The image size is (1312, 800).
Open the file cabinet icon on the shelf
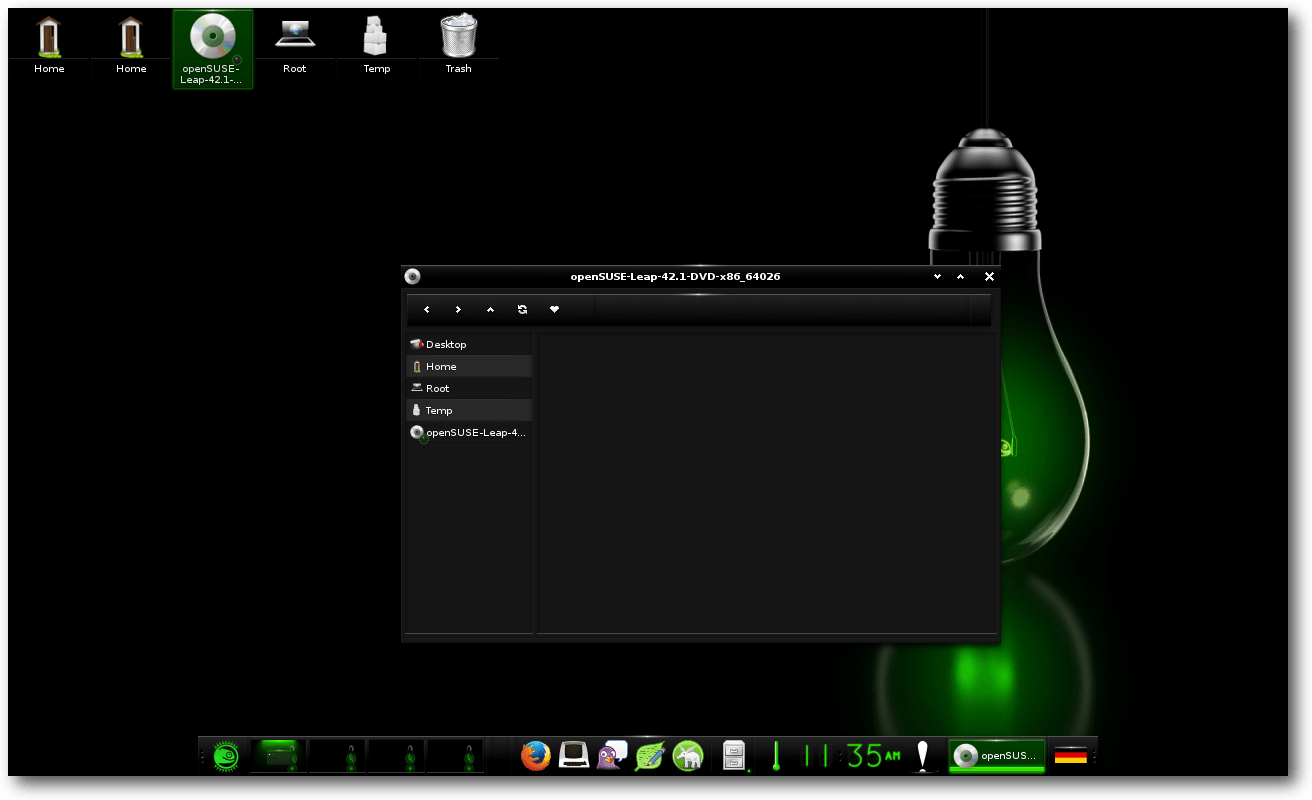[736, 756]
